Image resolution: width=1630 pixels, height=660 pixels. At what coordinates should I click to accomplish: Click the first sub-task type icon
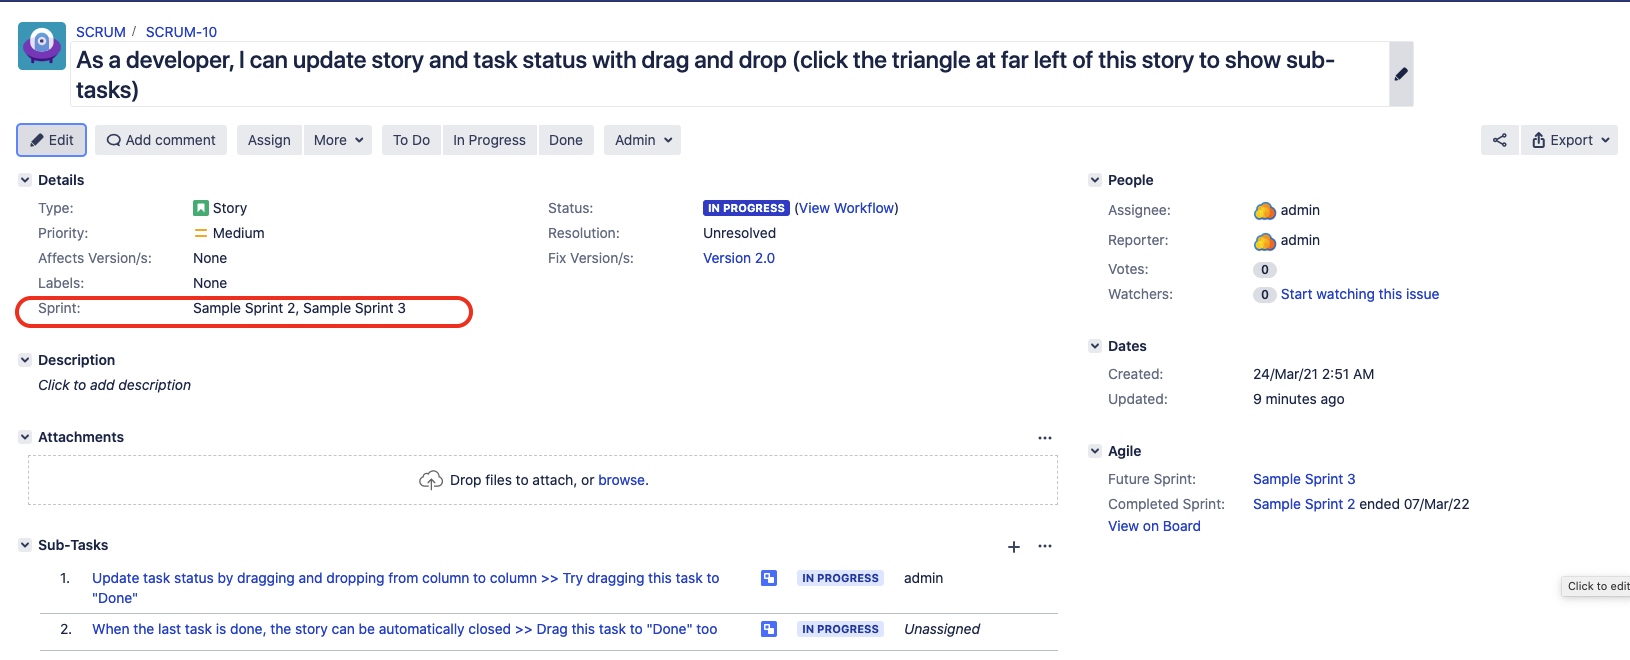coord(769,578)
